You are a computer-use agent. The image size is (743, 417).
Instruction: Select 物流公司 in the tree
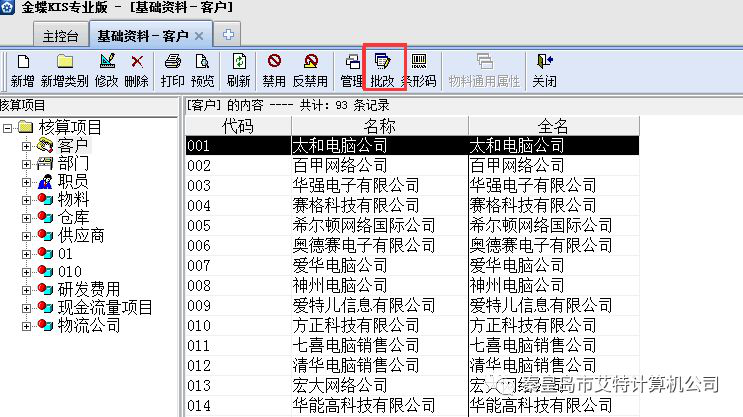[x=89, y=326]
